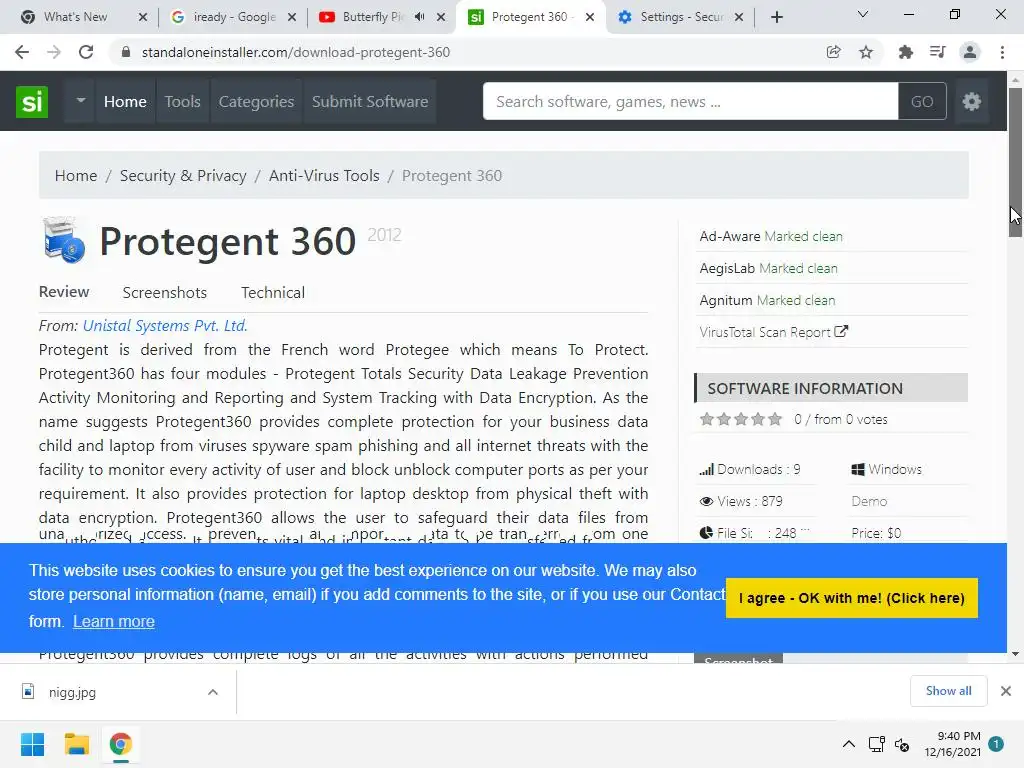Click the first rating star
1024x768 pixels.
[707, 419]
